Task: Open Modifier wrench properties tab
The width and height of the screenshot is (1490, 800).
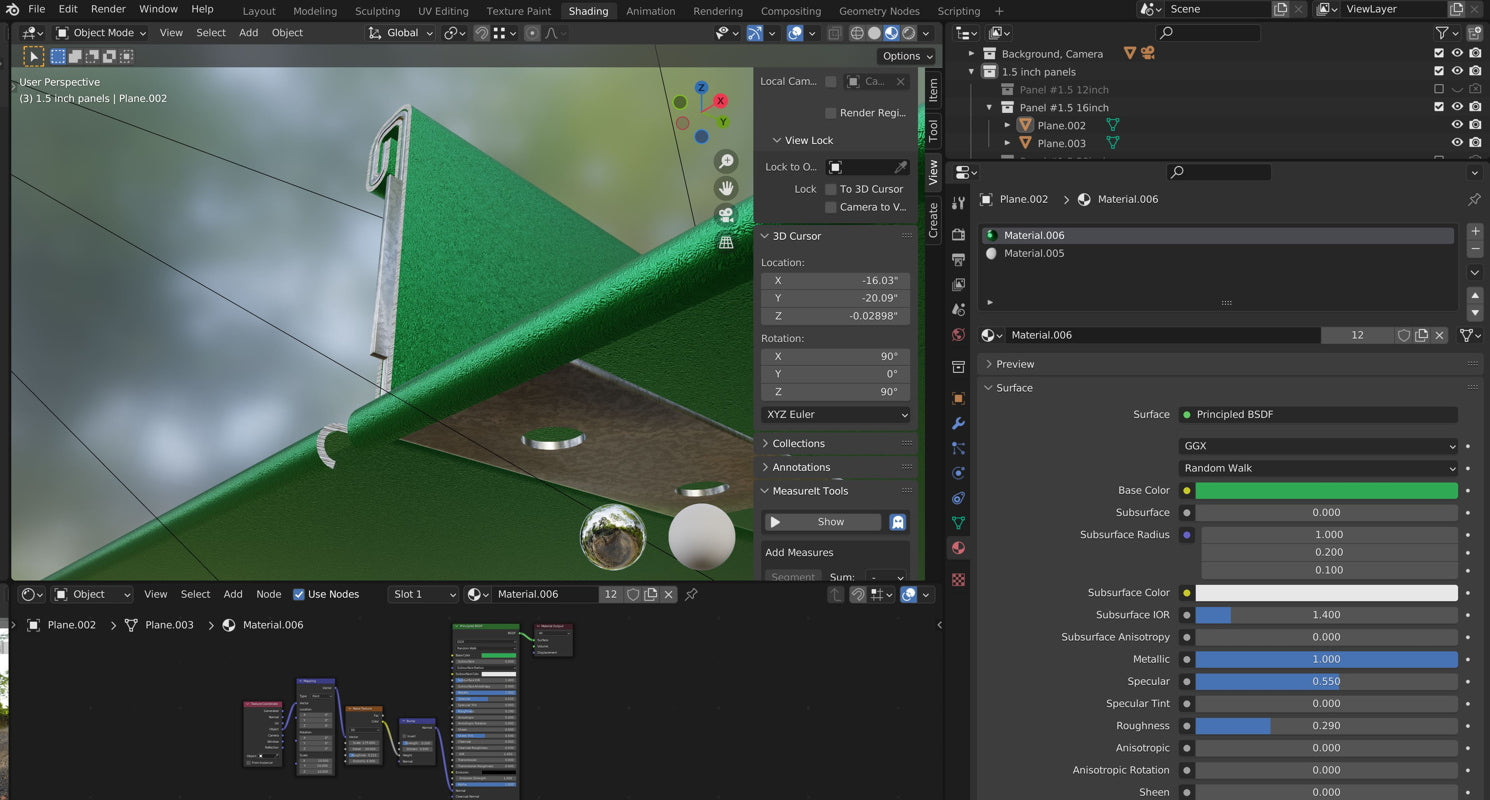Action: tap(958, 424)
